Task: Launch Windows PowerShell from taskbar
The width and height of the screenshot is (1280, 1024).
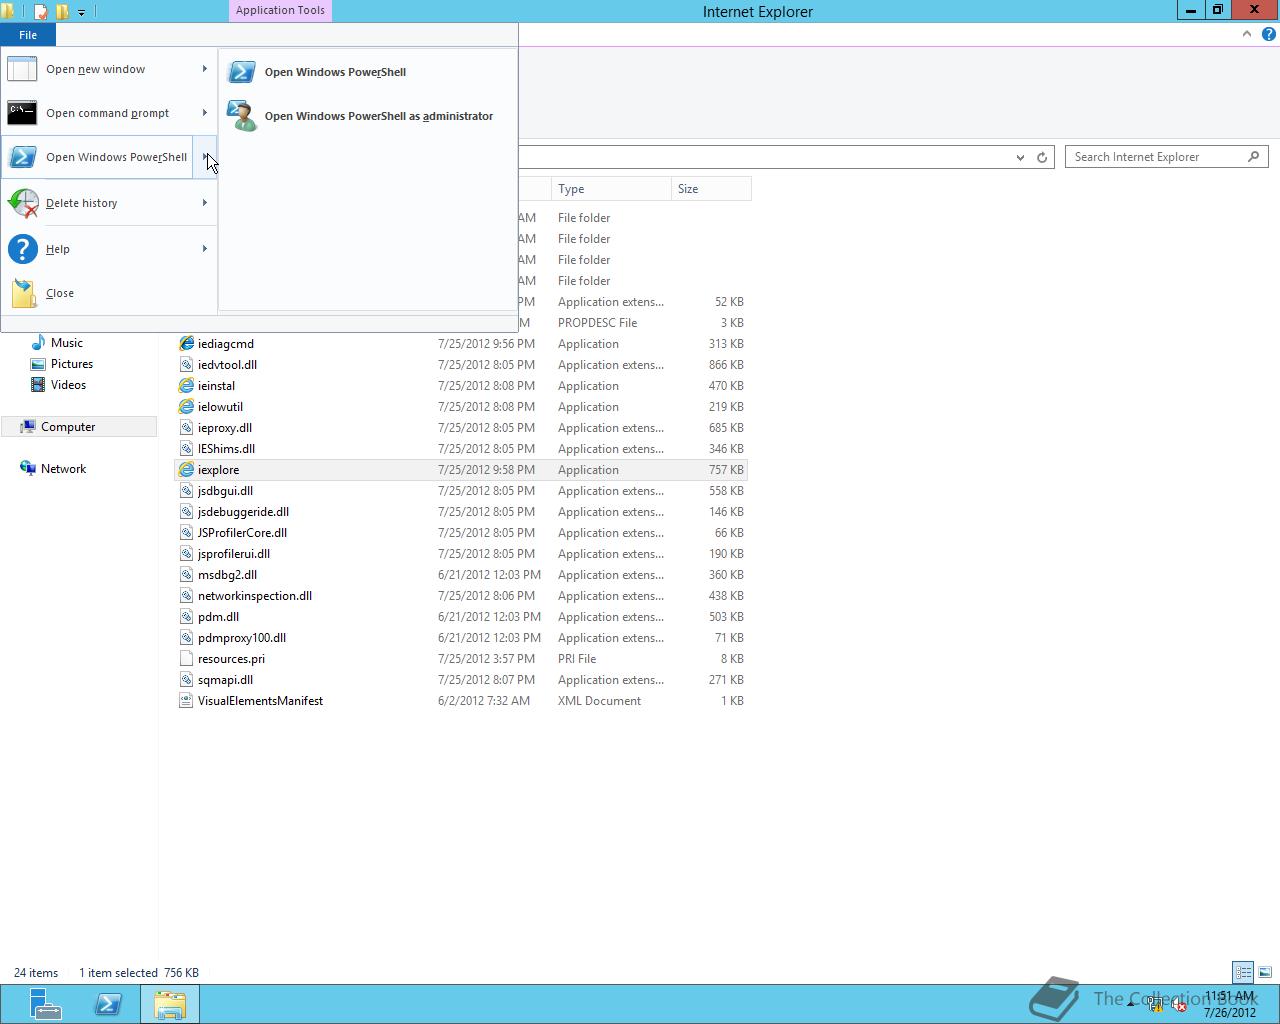Action: 108,1004
